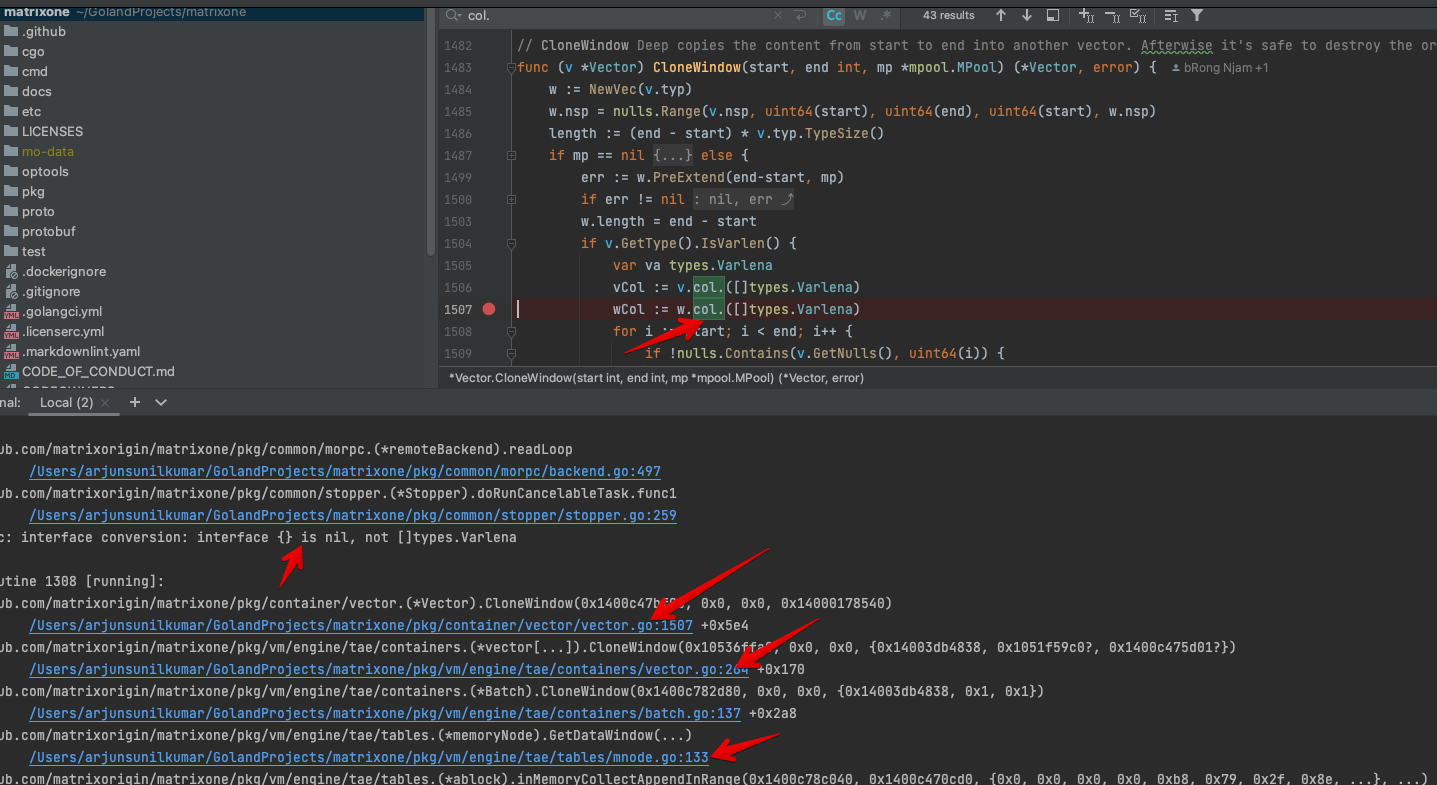Go to next search occurrence
Image resolution: width=1437 pixels, height=785 pixels.
[1026, 16]
